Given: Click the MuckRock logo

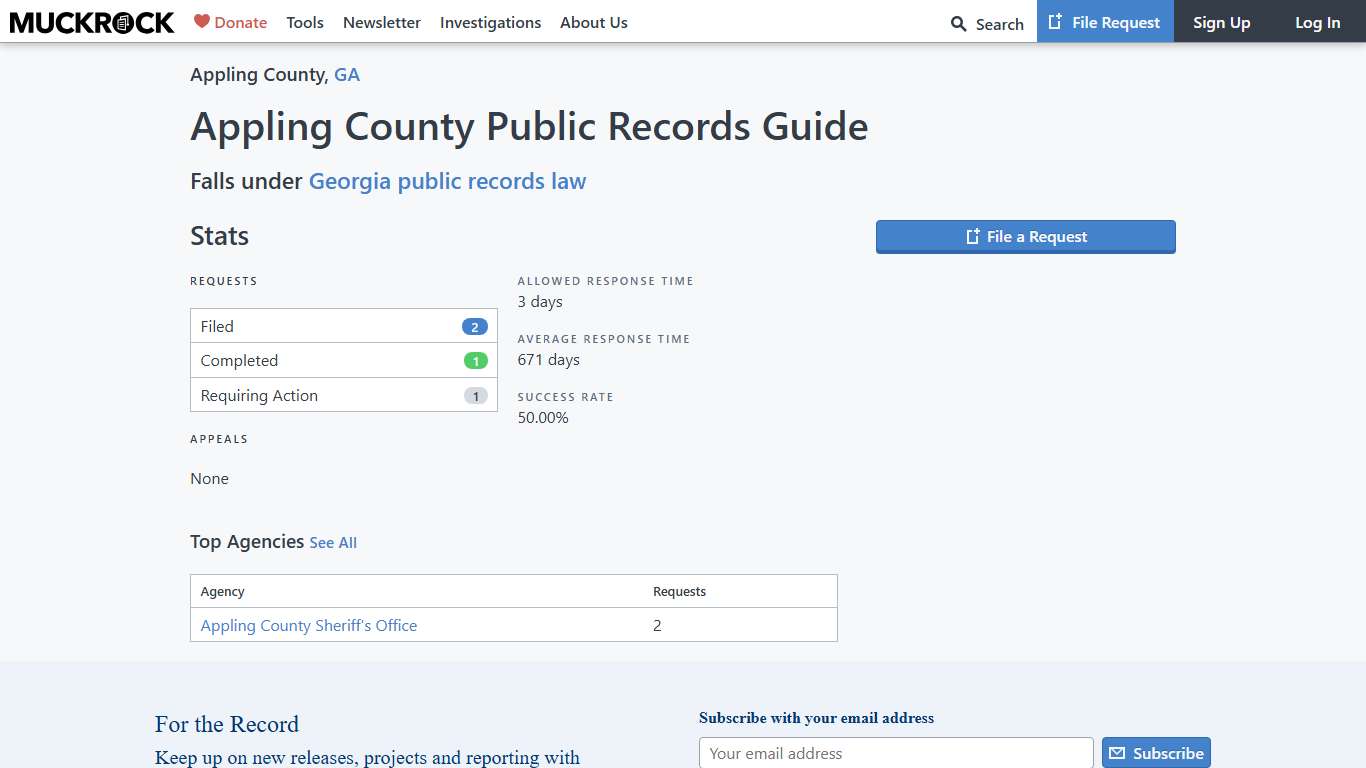Looking at the screenshot, I should coord(91,22).
